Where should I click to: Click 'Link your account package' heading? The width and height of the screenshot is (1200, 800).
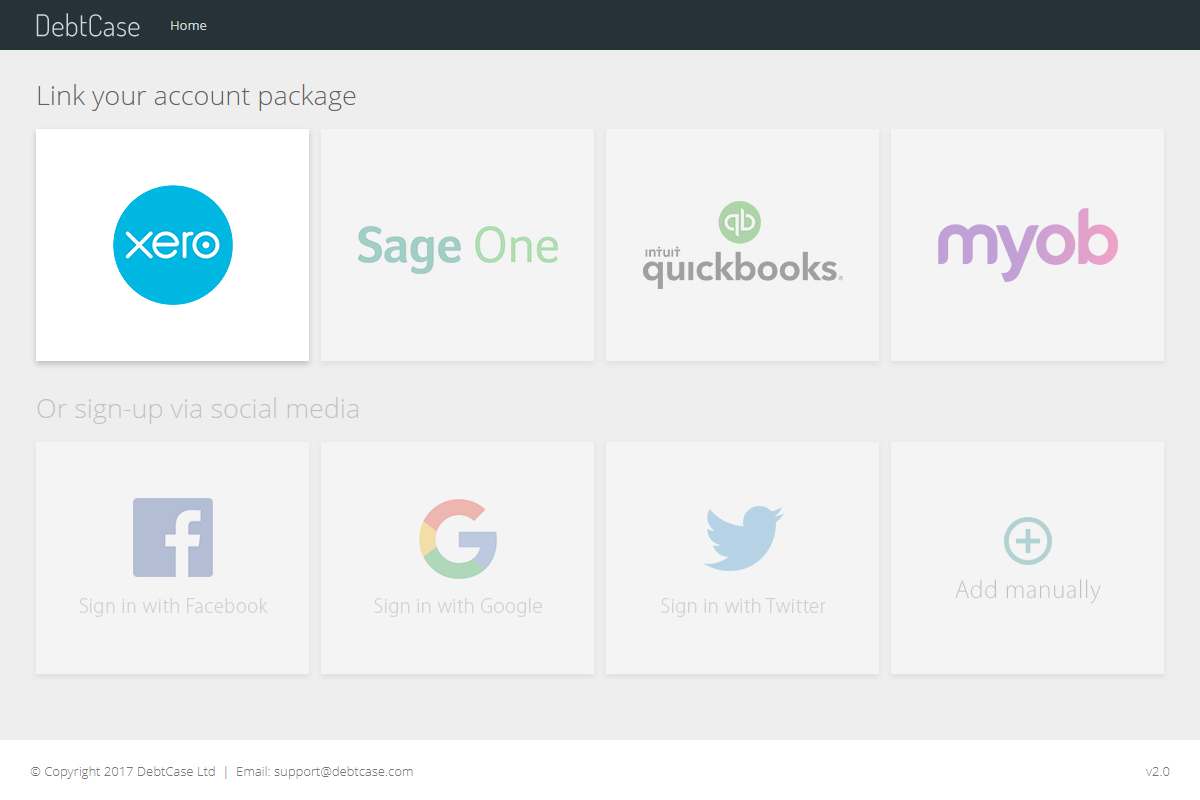click(x=196, y=96)
